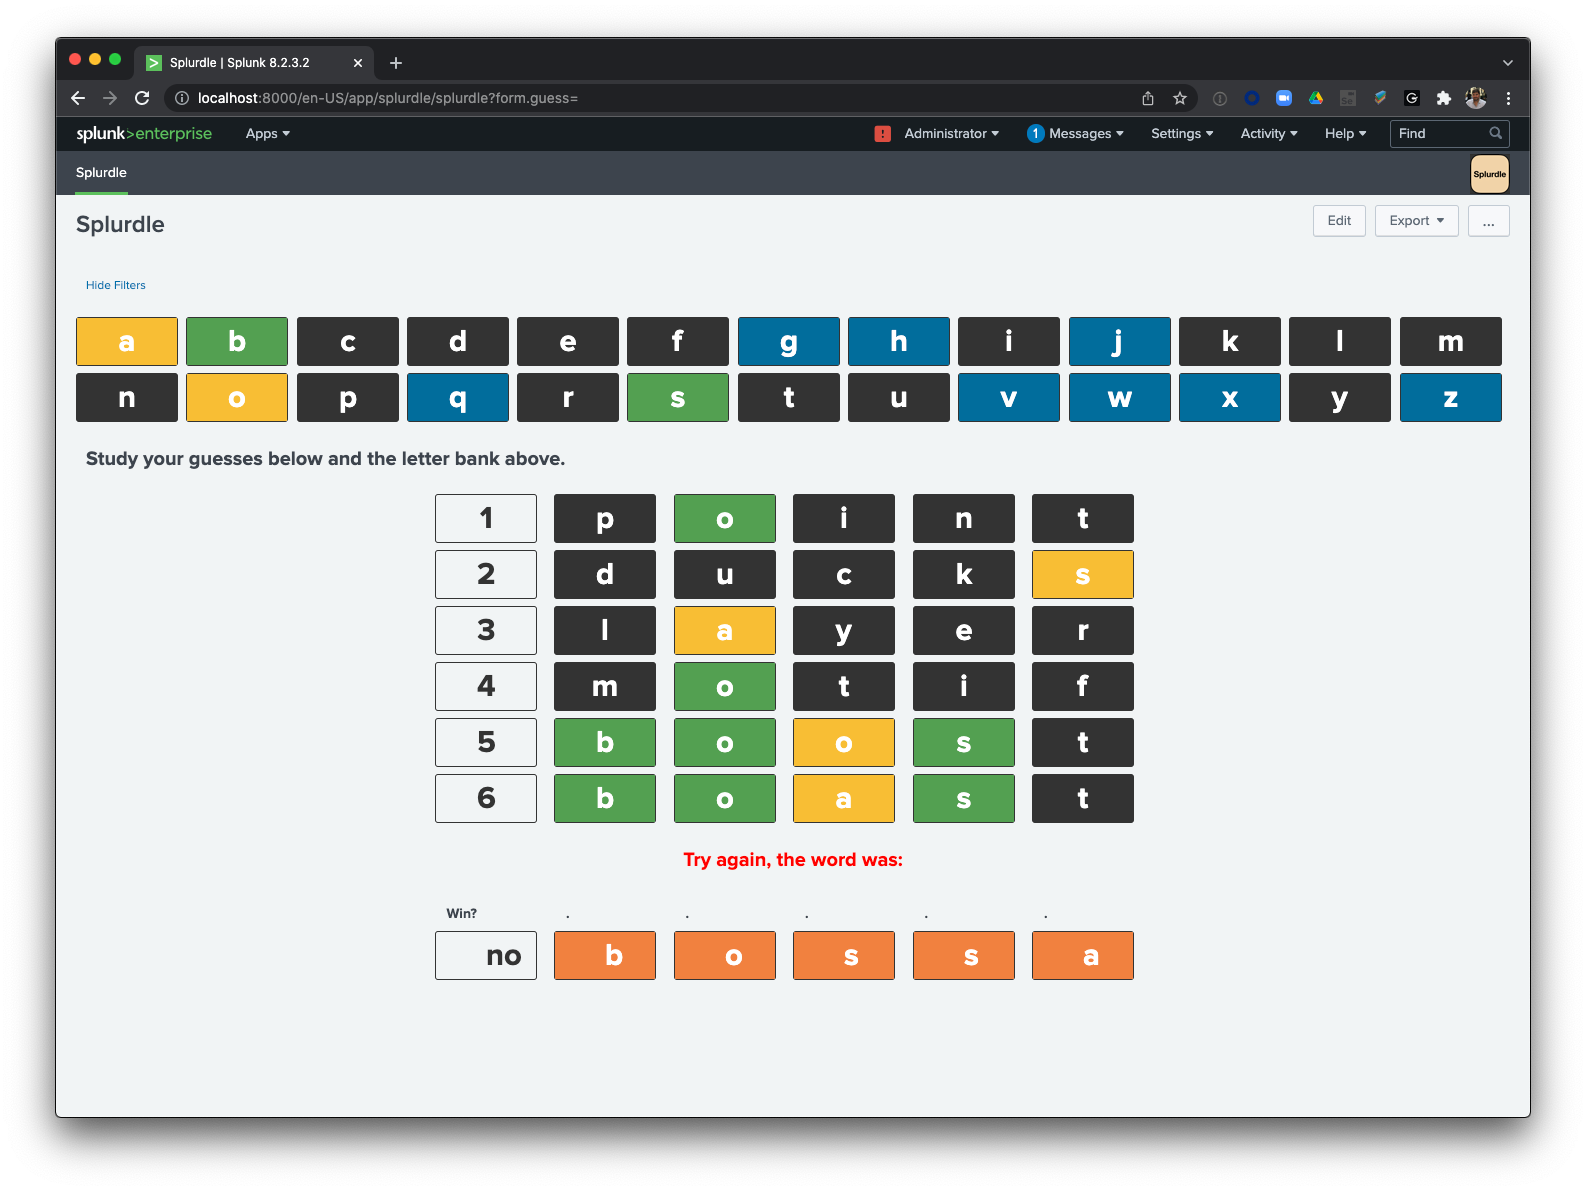Screen dimensions: 1586x1191
Task: Click the guess number 1 tile
Action: pos(486,519)
